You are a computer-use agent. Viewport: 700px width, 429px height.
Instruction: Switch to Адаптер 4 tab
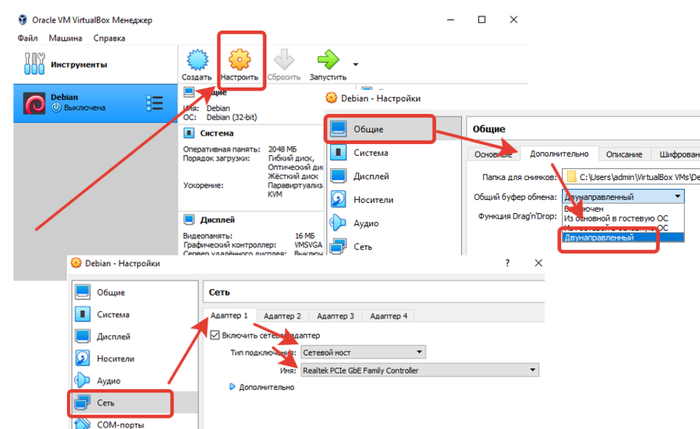click(388, 316)
